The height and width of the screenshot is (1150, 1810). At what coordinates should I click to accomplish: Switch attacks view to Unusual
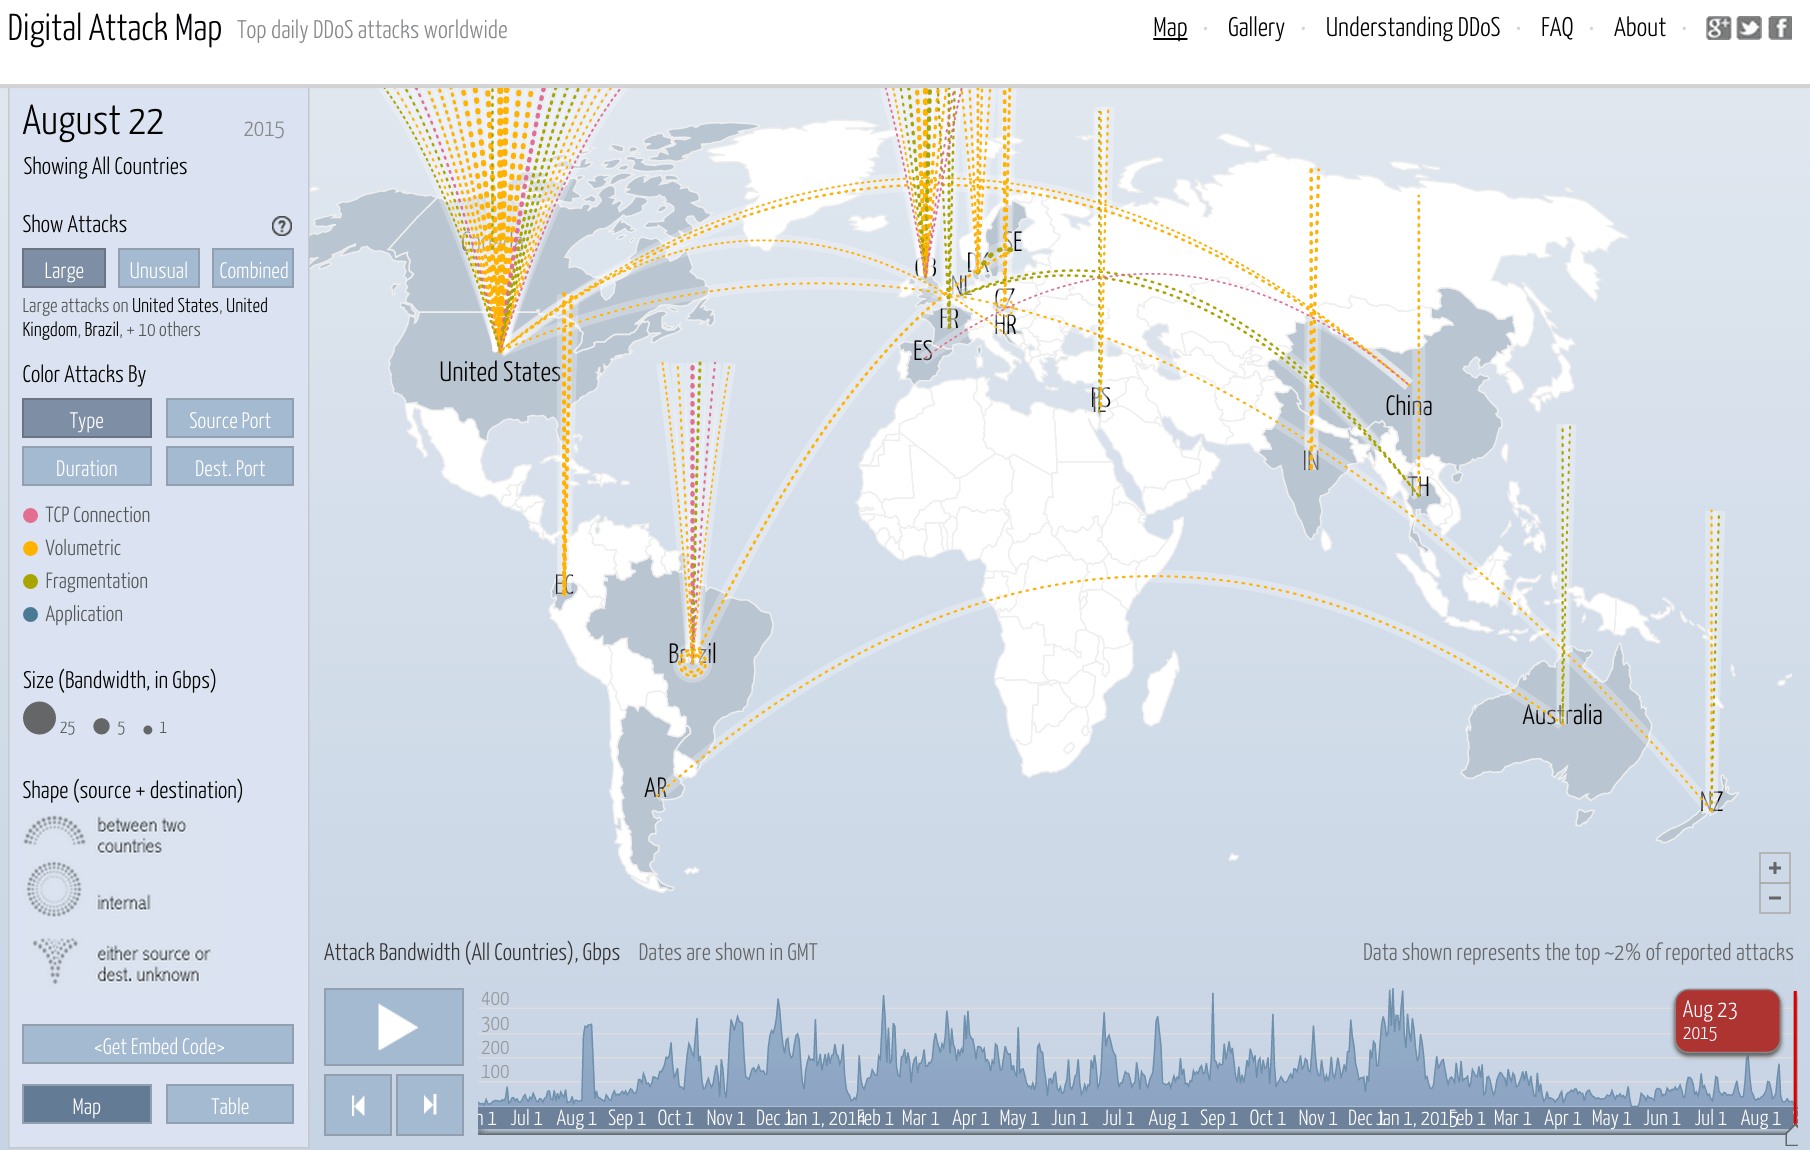158,268
